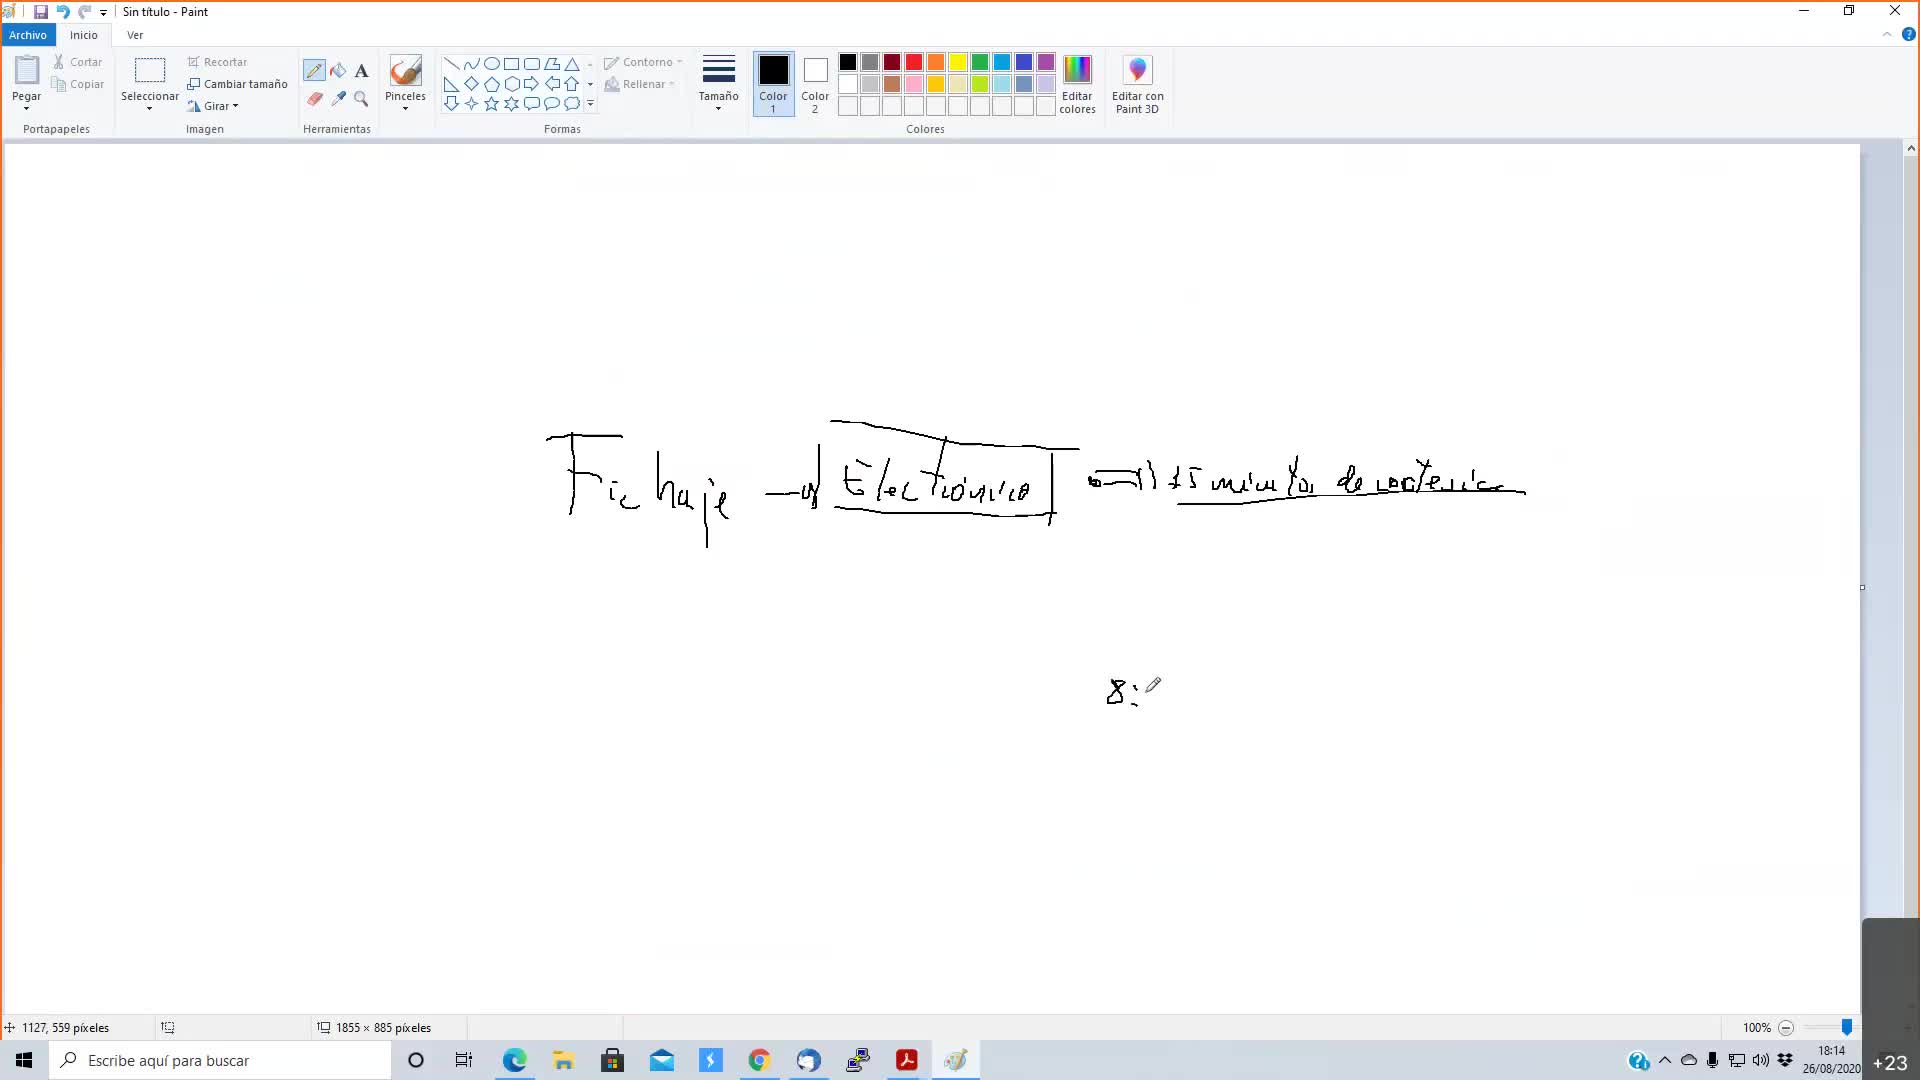
Task: Choose the Five-point star shape
Action: (491, 103)
